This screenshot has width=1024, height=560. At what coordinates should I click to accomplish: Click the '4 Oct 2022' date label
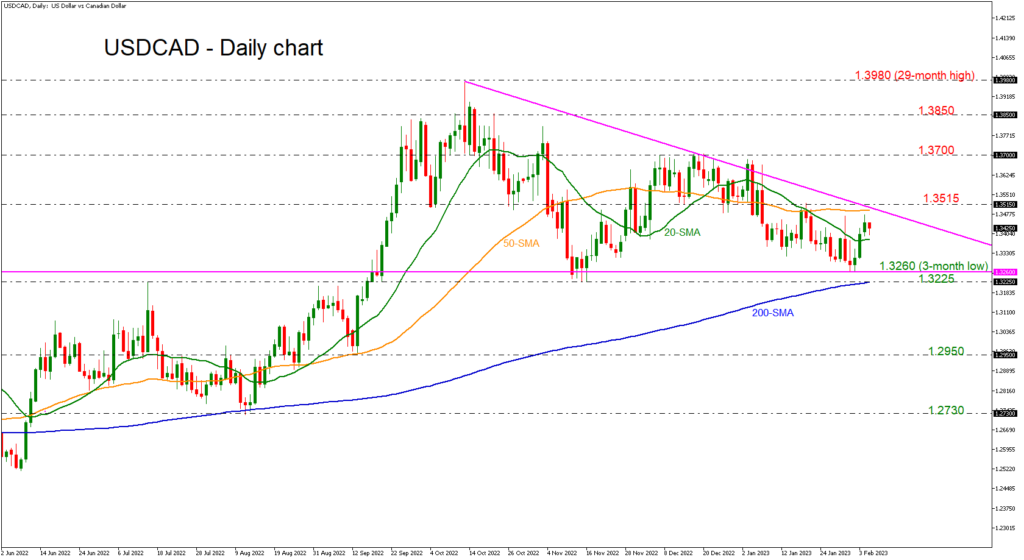(444, 553)
